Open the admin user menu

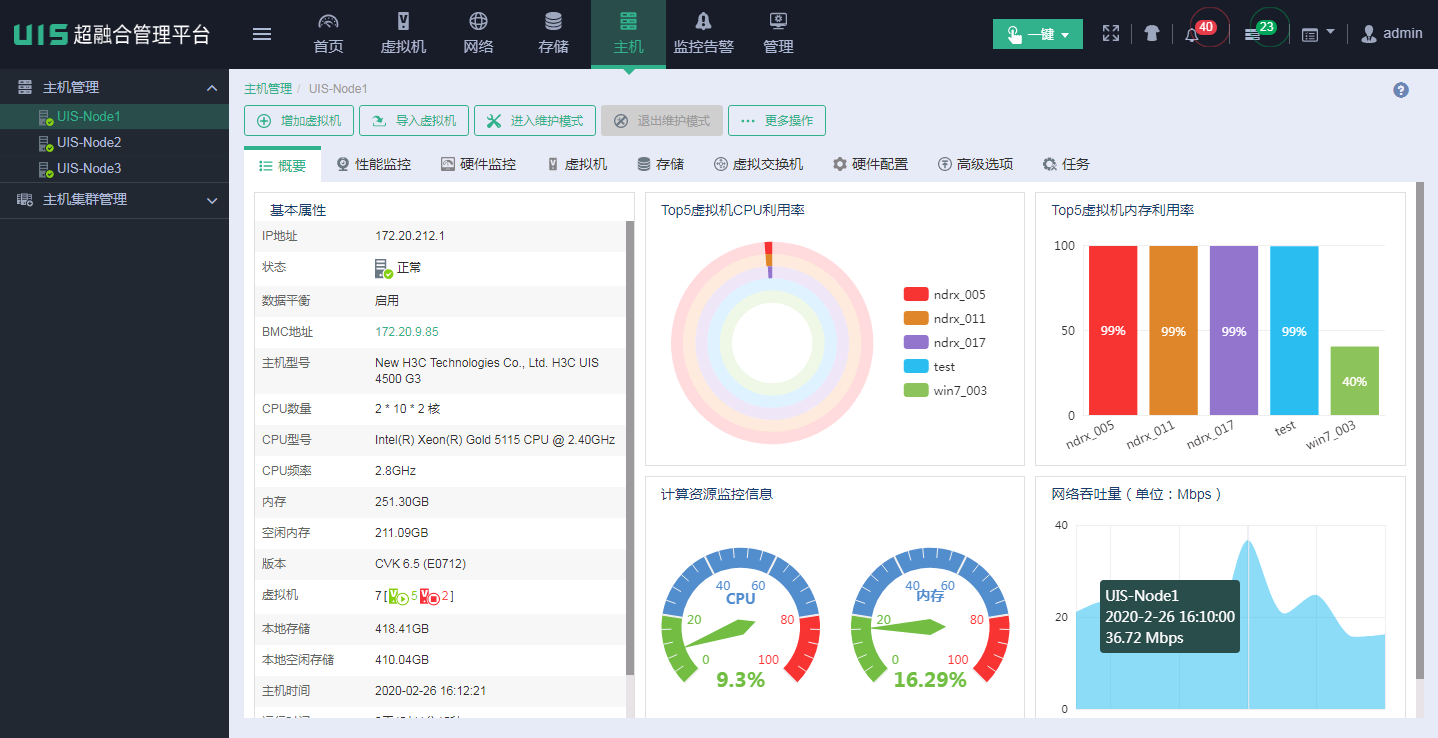coord(1392,34)
